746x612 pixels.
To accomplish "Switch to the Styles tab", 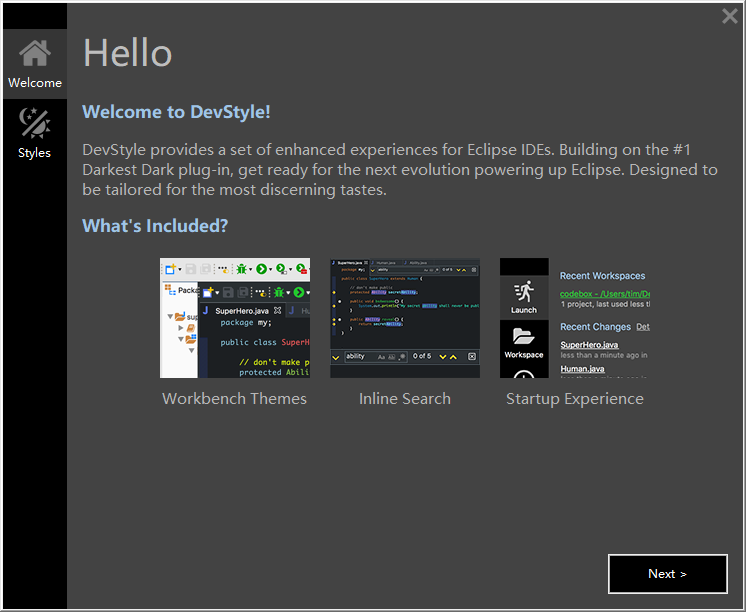I will pos(35,134).
